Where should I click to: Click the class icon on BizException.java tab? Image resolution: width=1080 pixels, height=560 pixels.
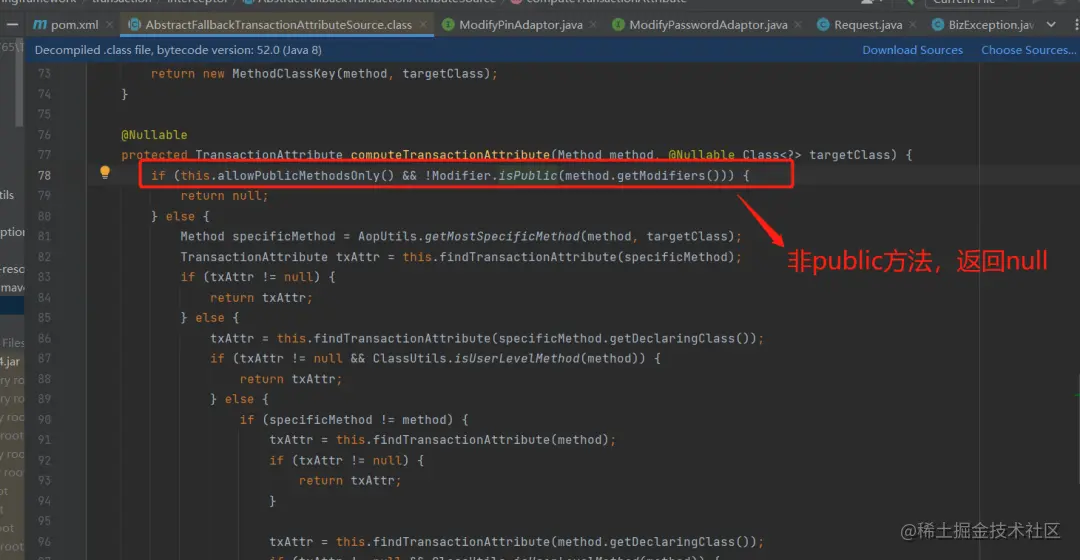[937, 25]
